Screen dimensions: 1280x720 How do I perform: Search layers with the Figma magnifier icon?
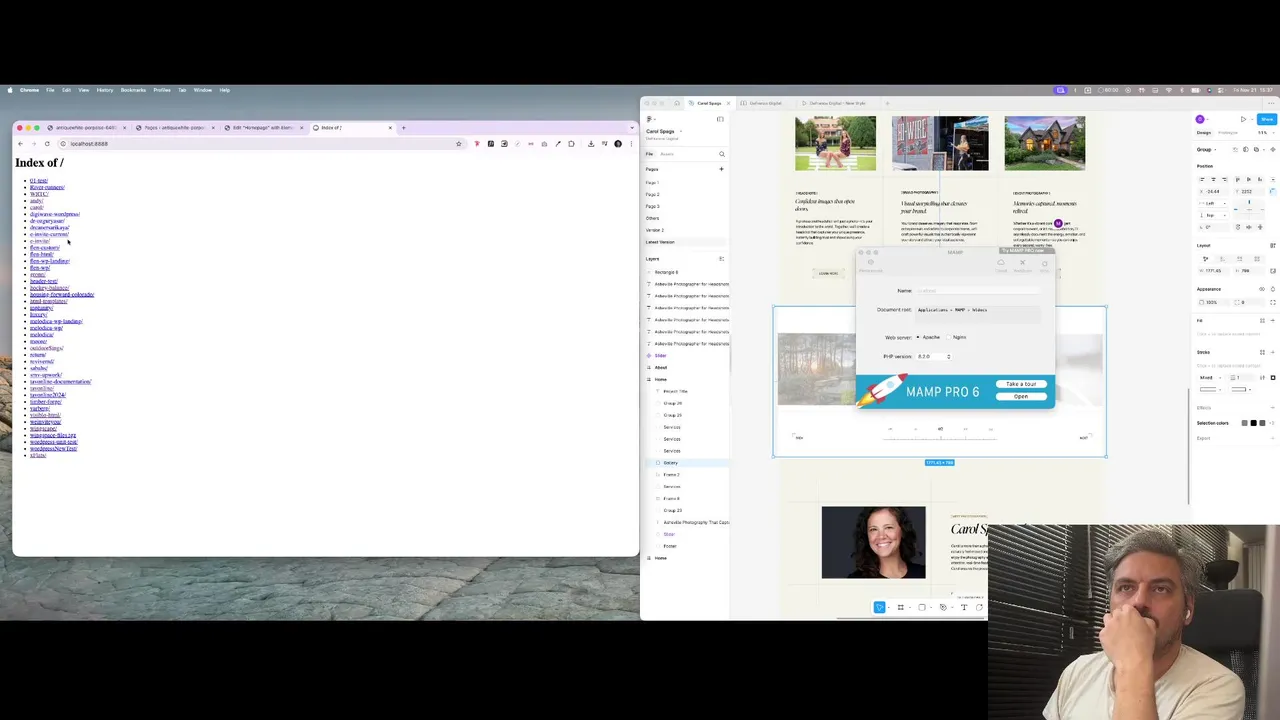pos(722,154)
